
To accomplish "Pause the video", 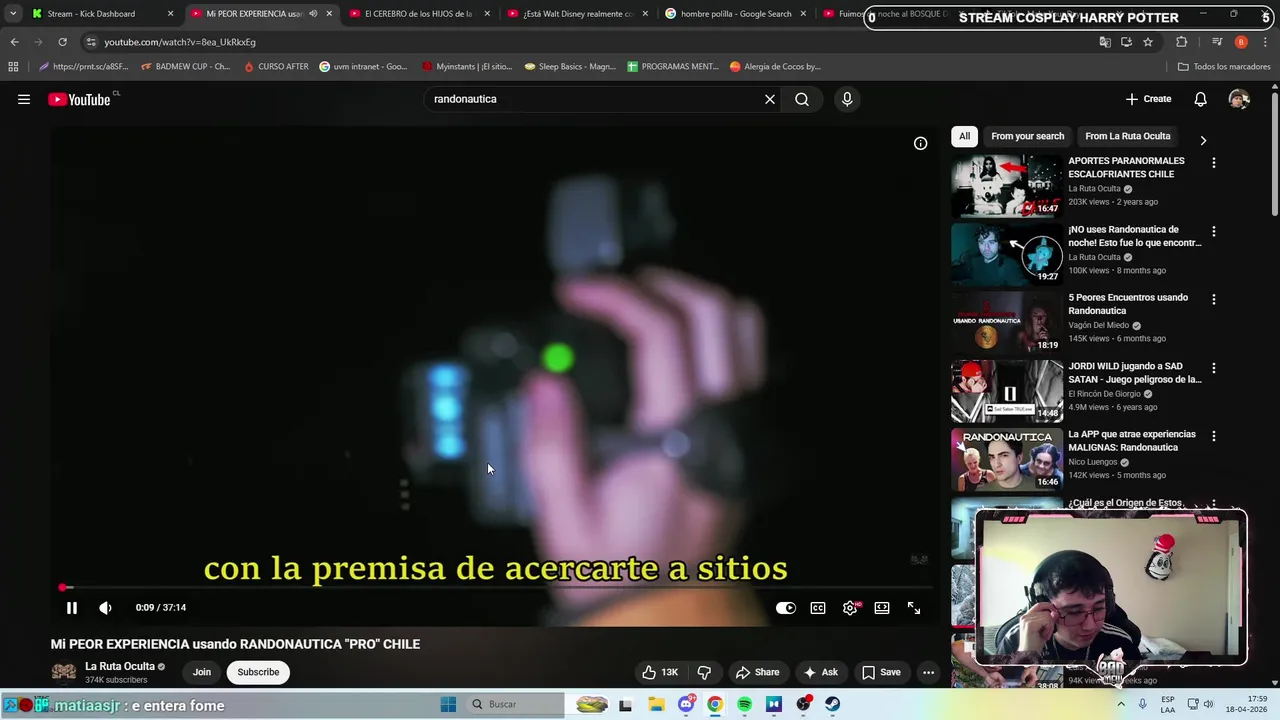I will click(x=72, y=608).
